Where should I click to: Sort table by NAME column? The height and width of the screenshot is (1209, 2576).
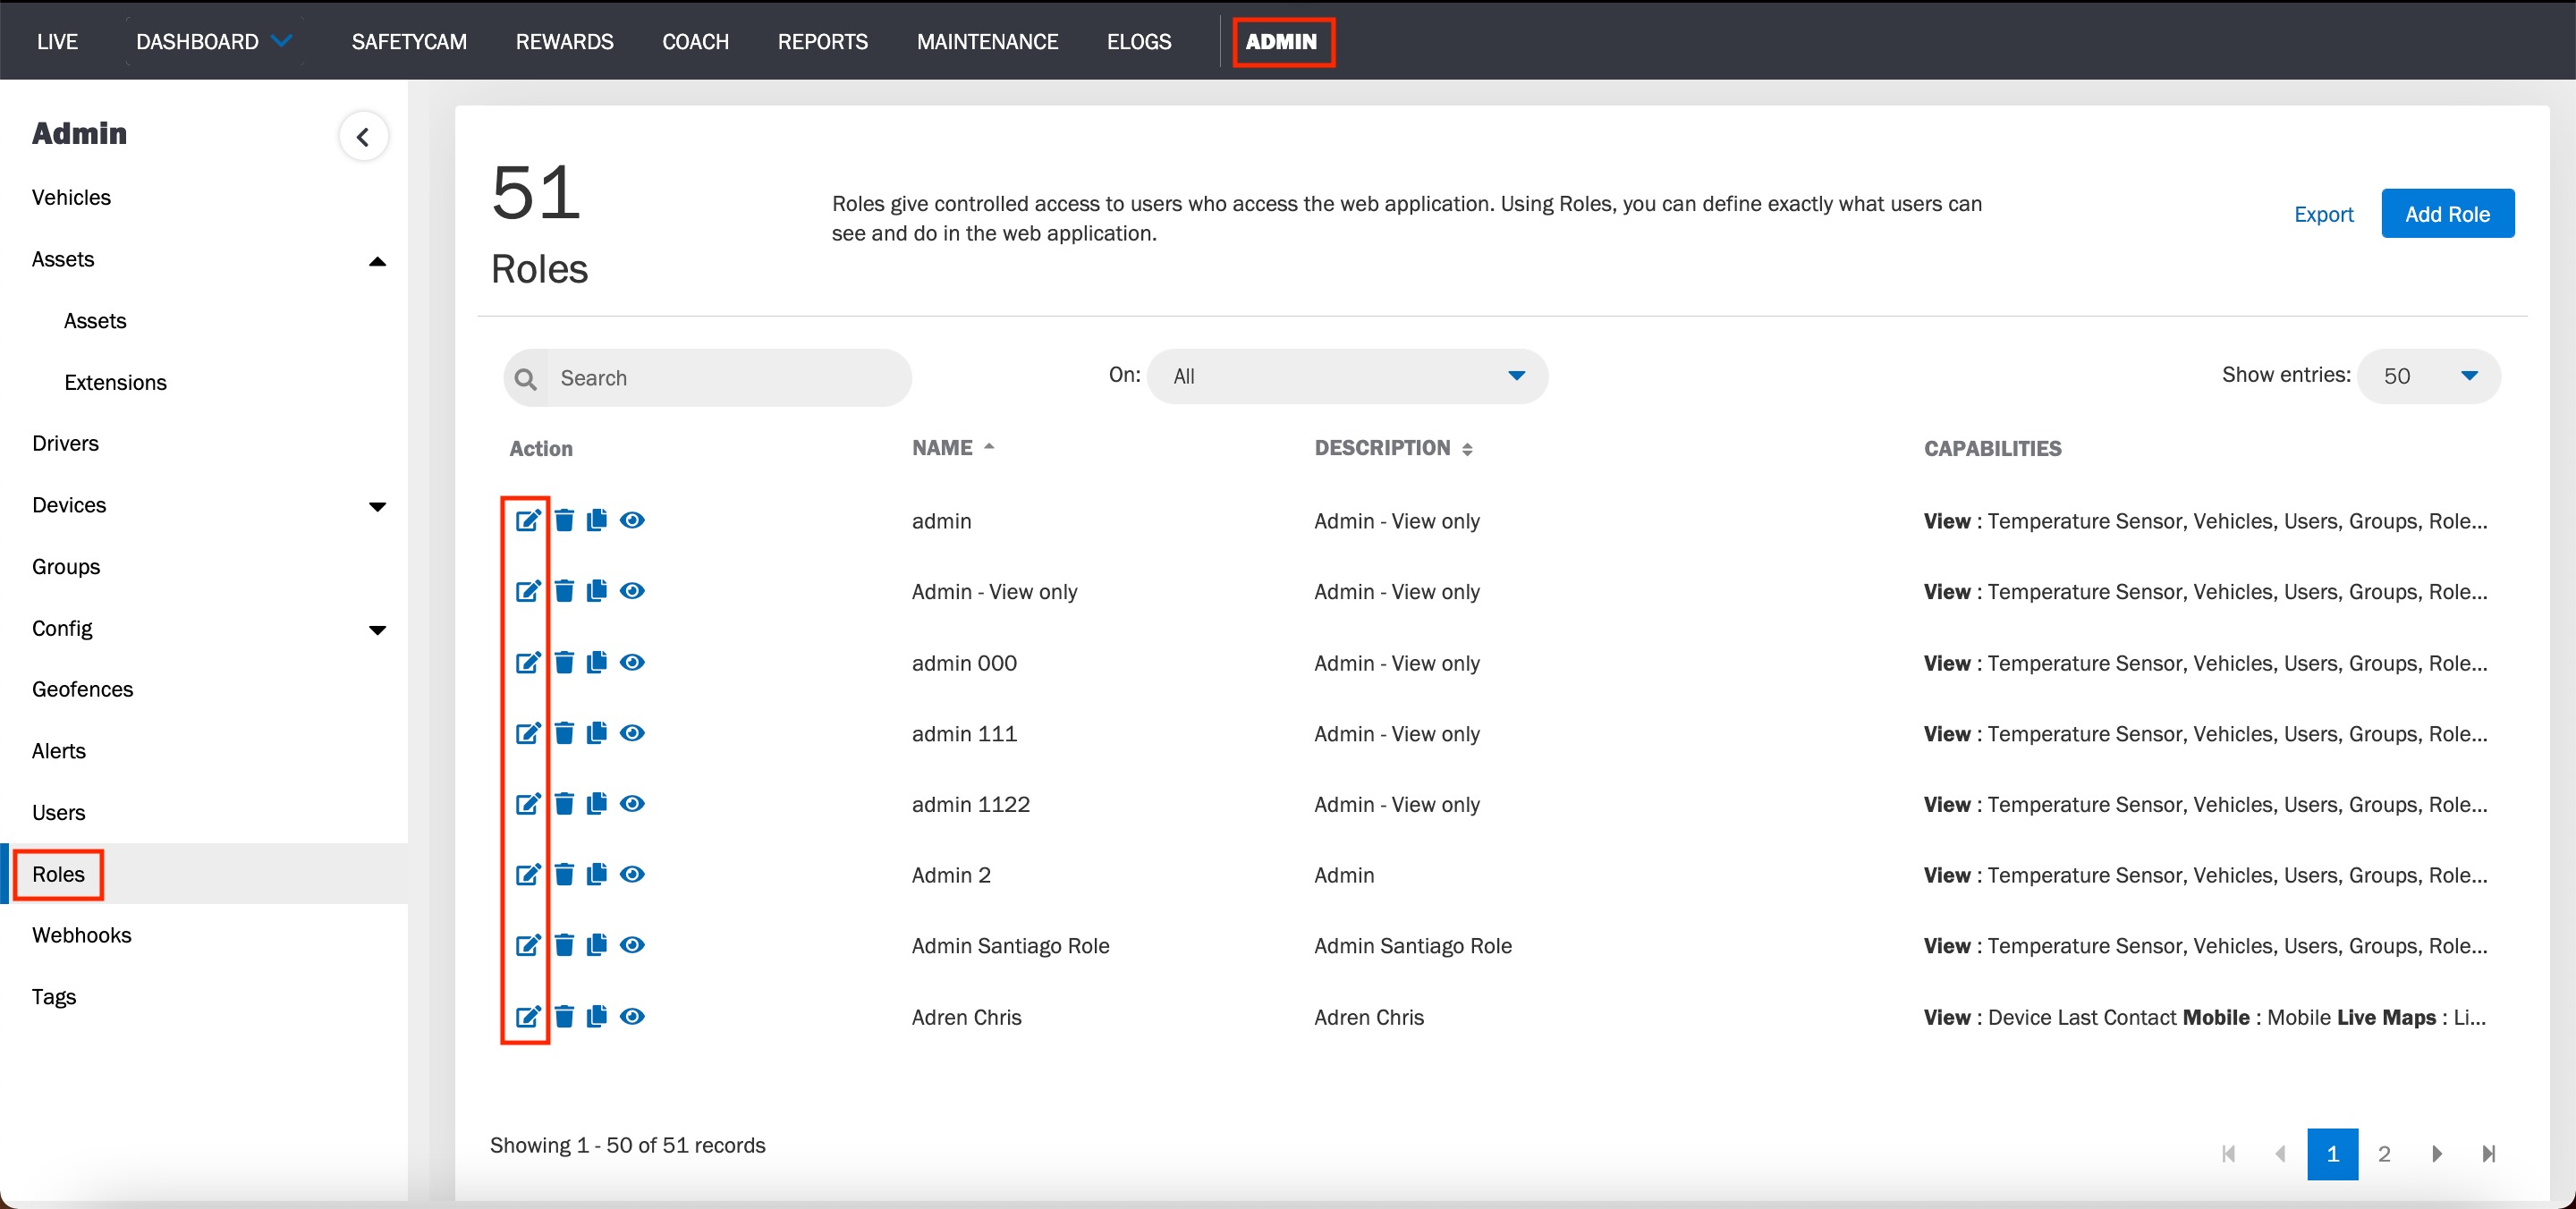coord(953,447)
